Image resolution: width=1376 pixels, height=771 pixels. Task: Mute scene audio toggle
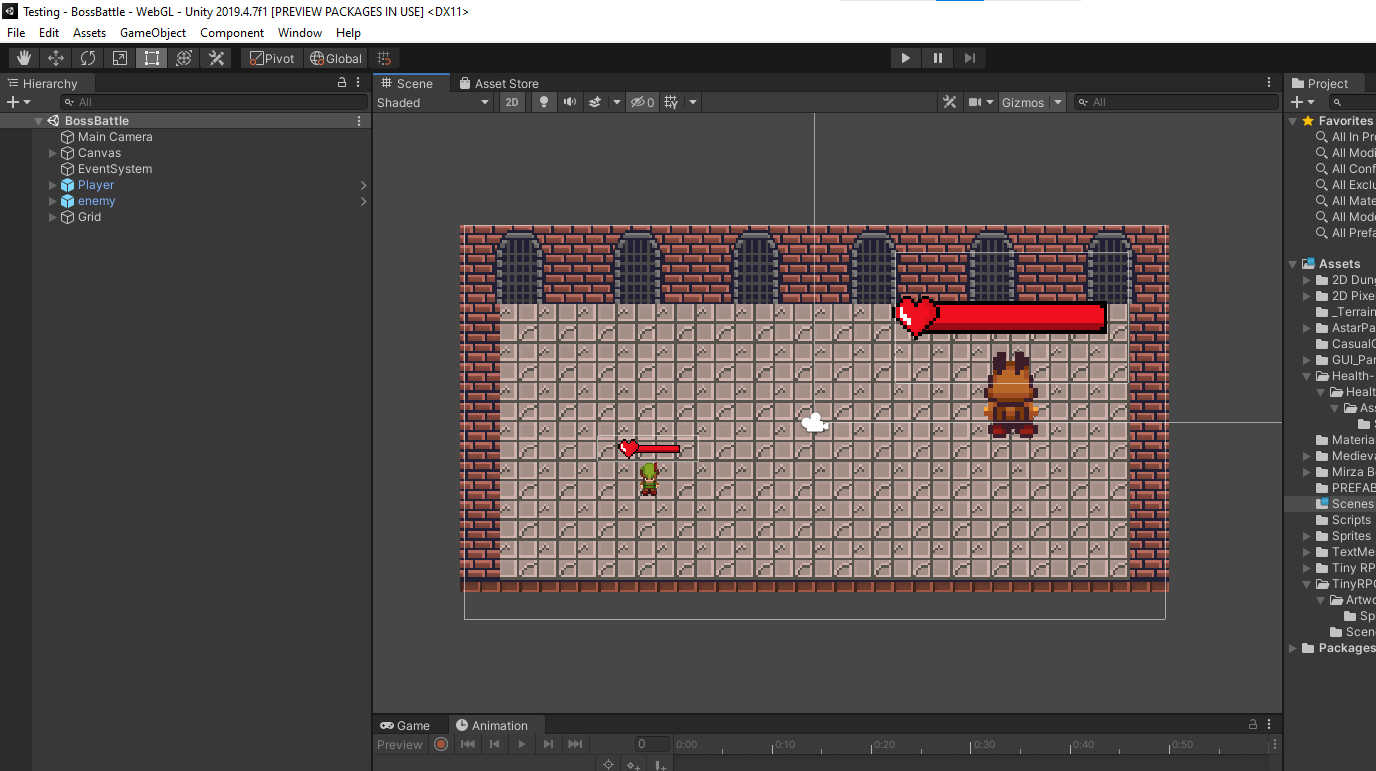(570, 102)
